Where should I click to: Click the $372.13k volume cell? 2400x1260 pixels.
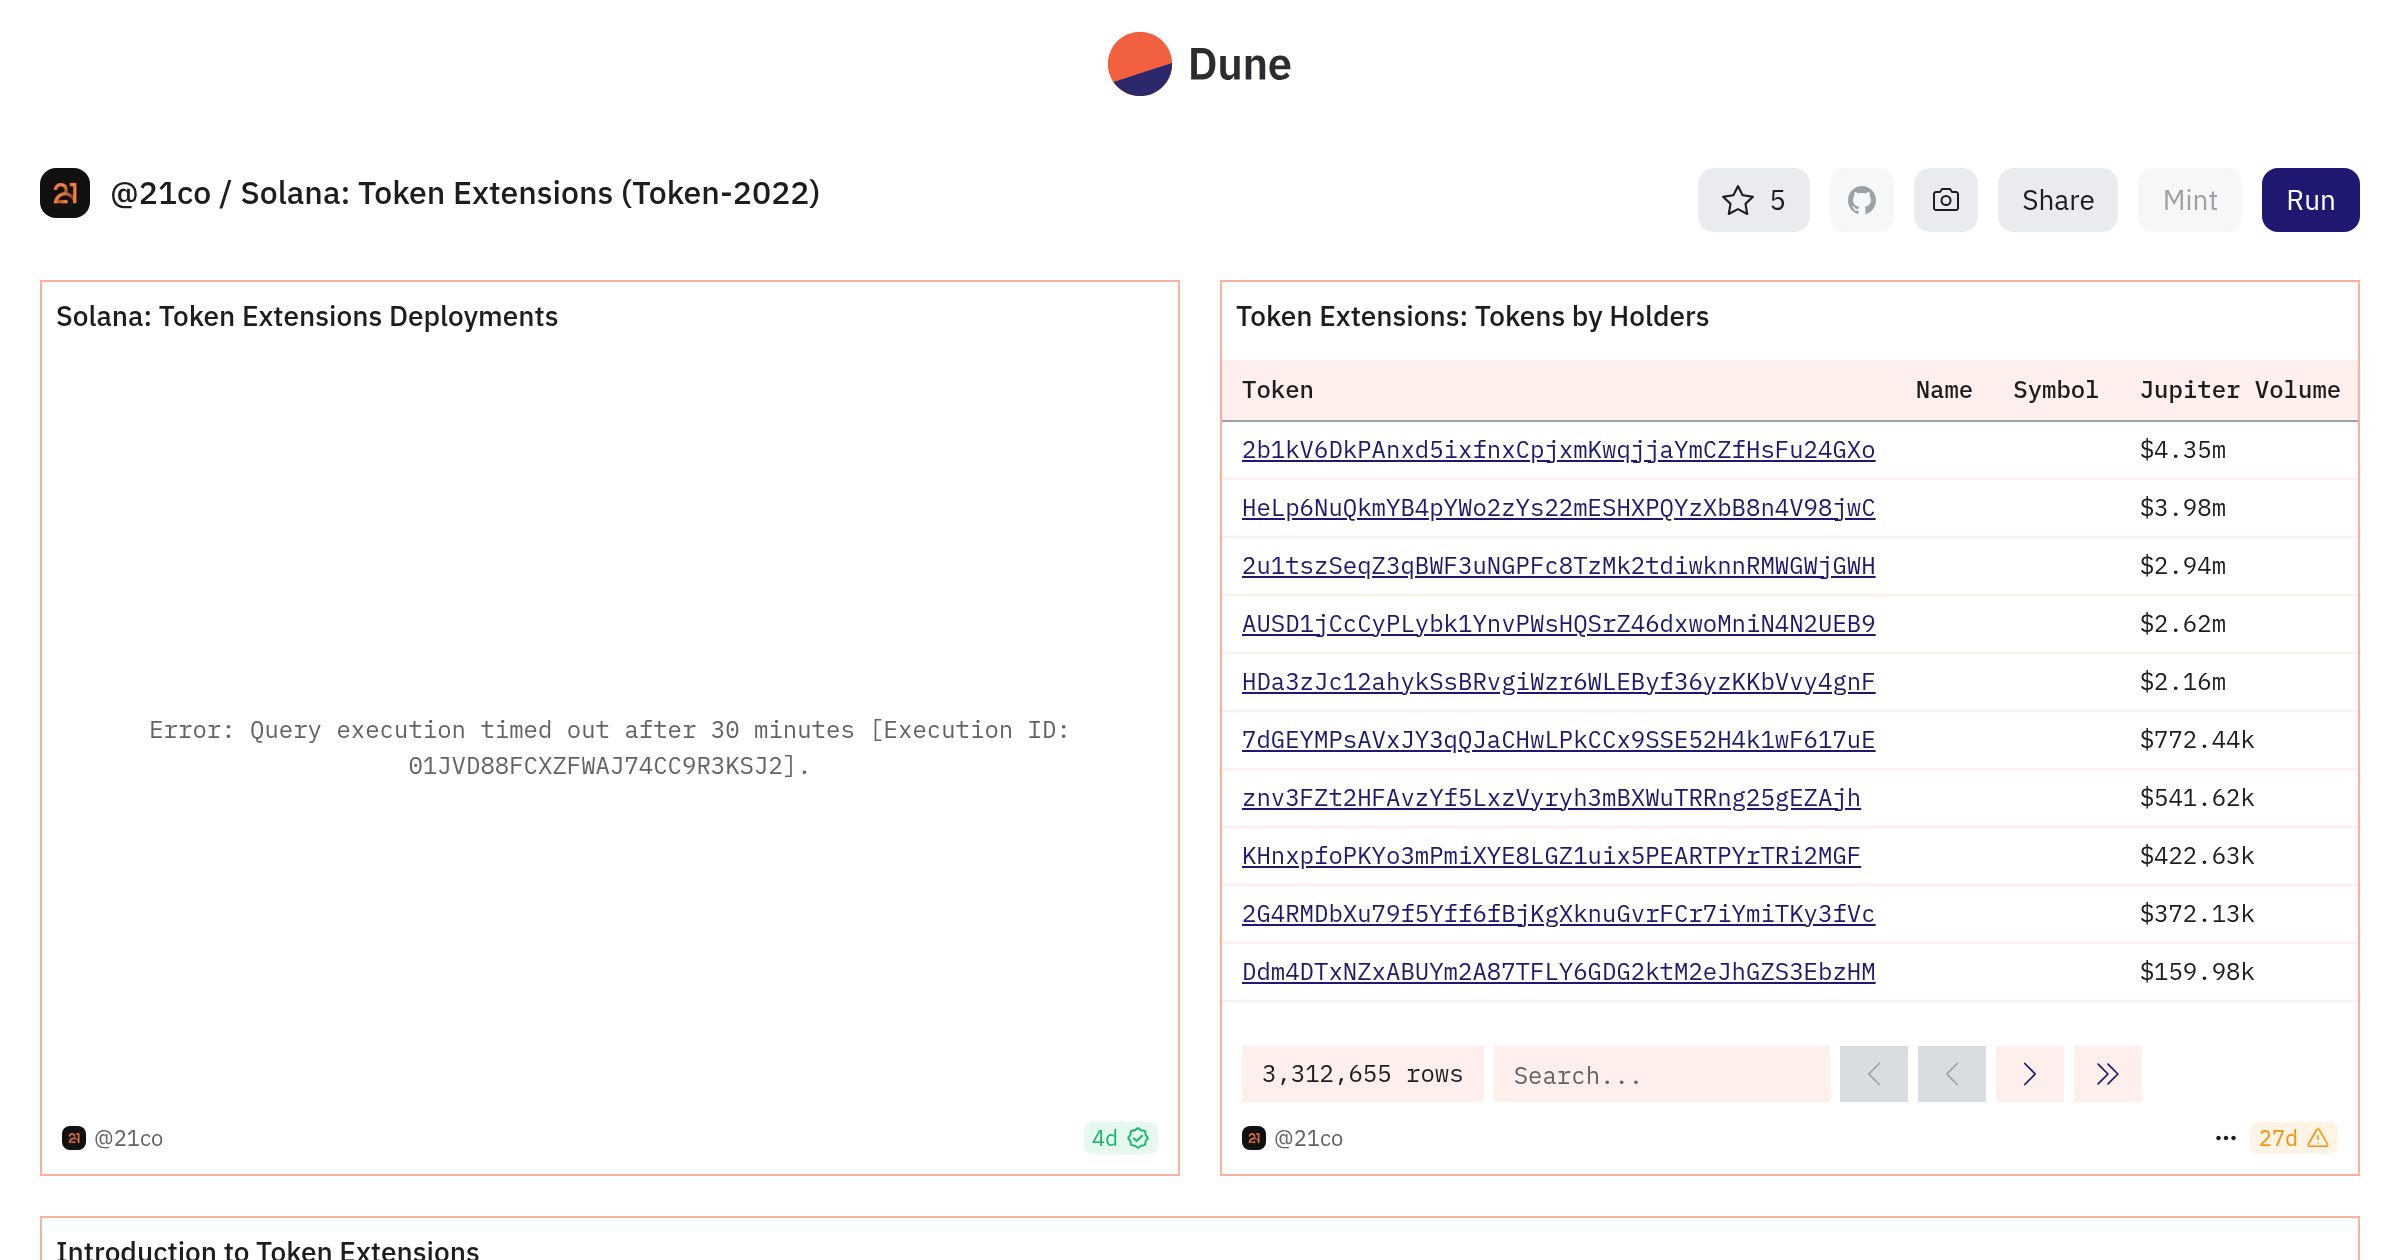[2197, 914]
